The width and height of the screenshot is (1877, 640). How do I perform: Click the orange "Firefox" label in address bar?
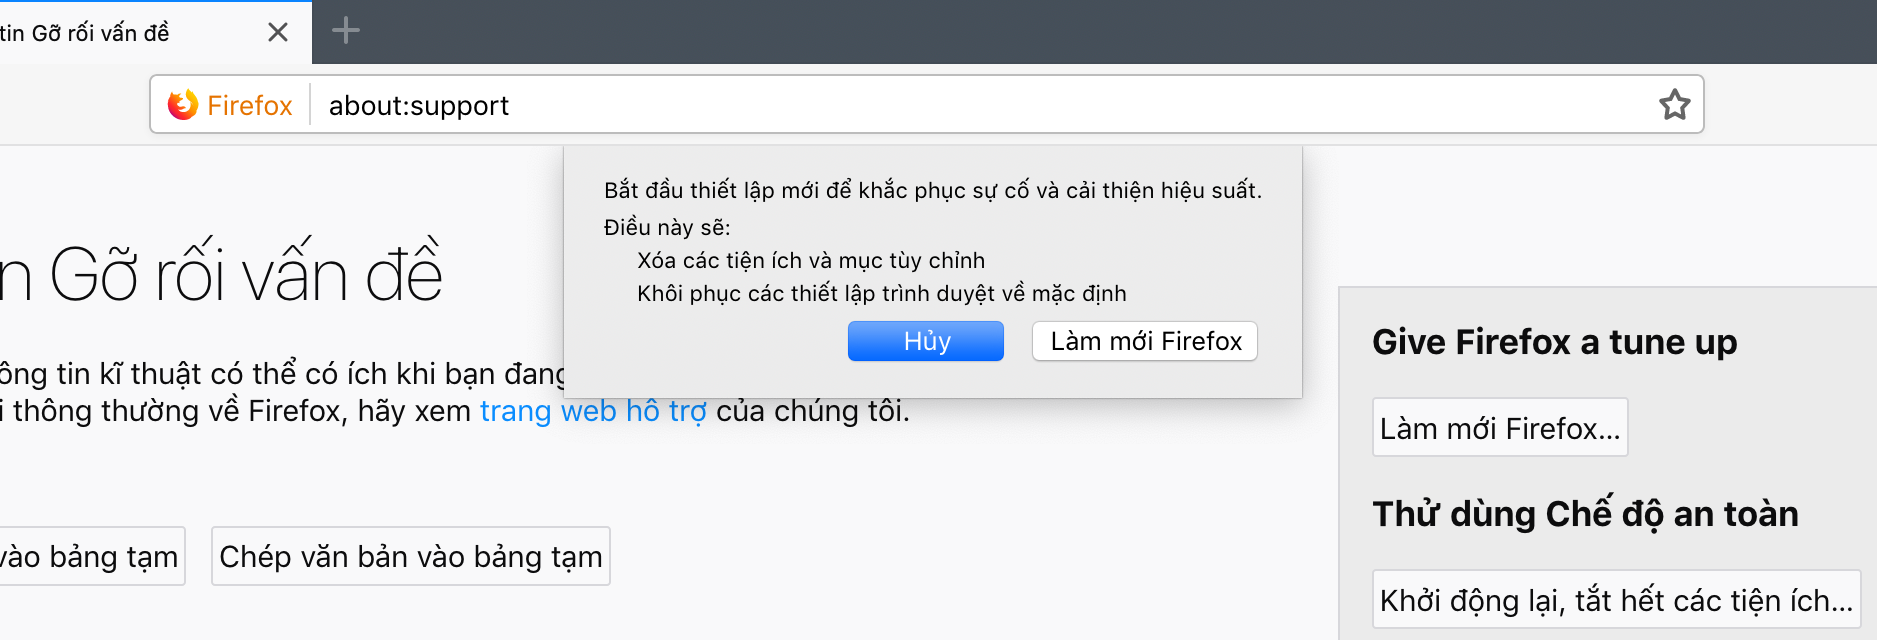pyautogui.click(x=250, y=105)
